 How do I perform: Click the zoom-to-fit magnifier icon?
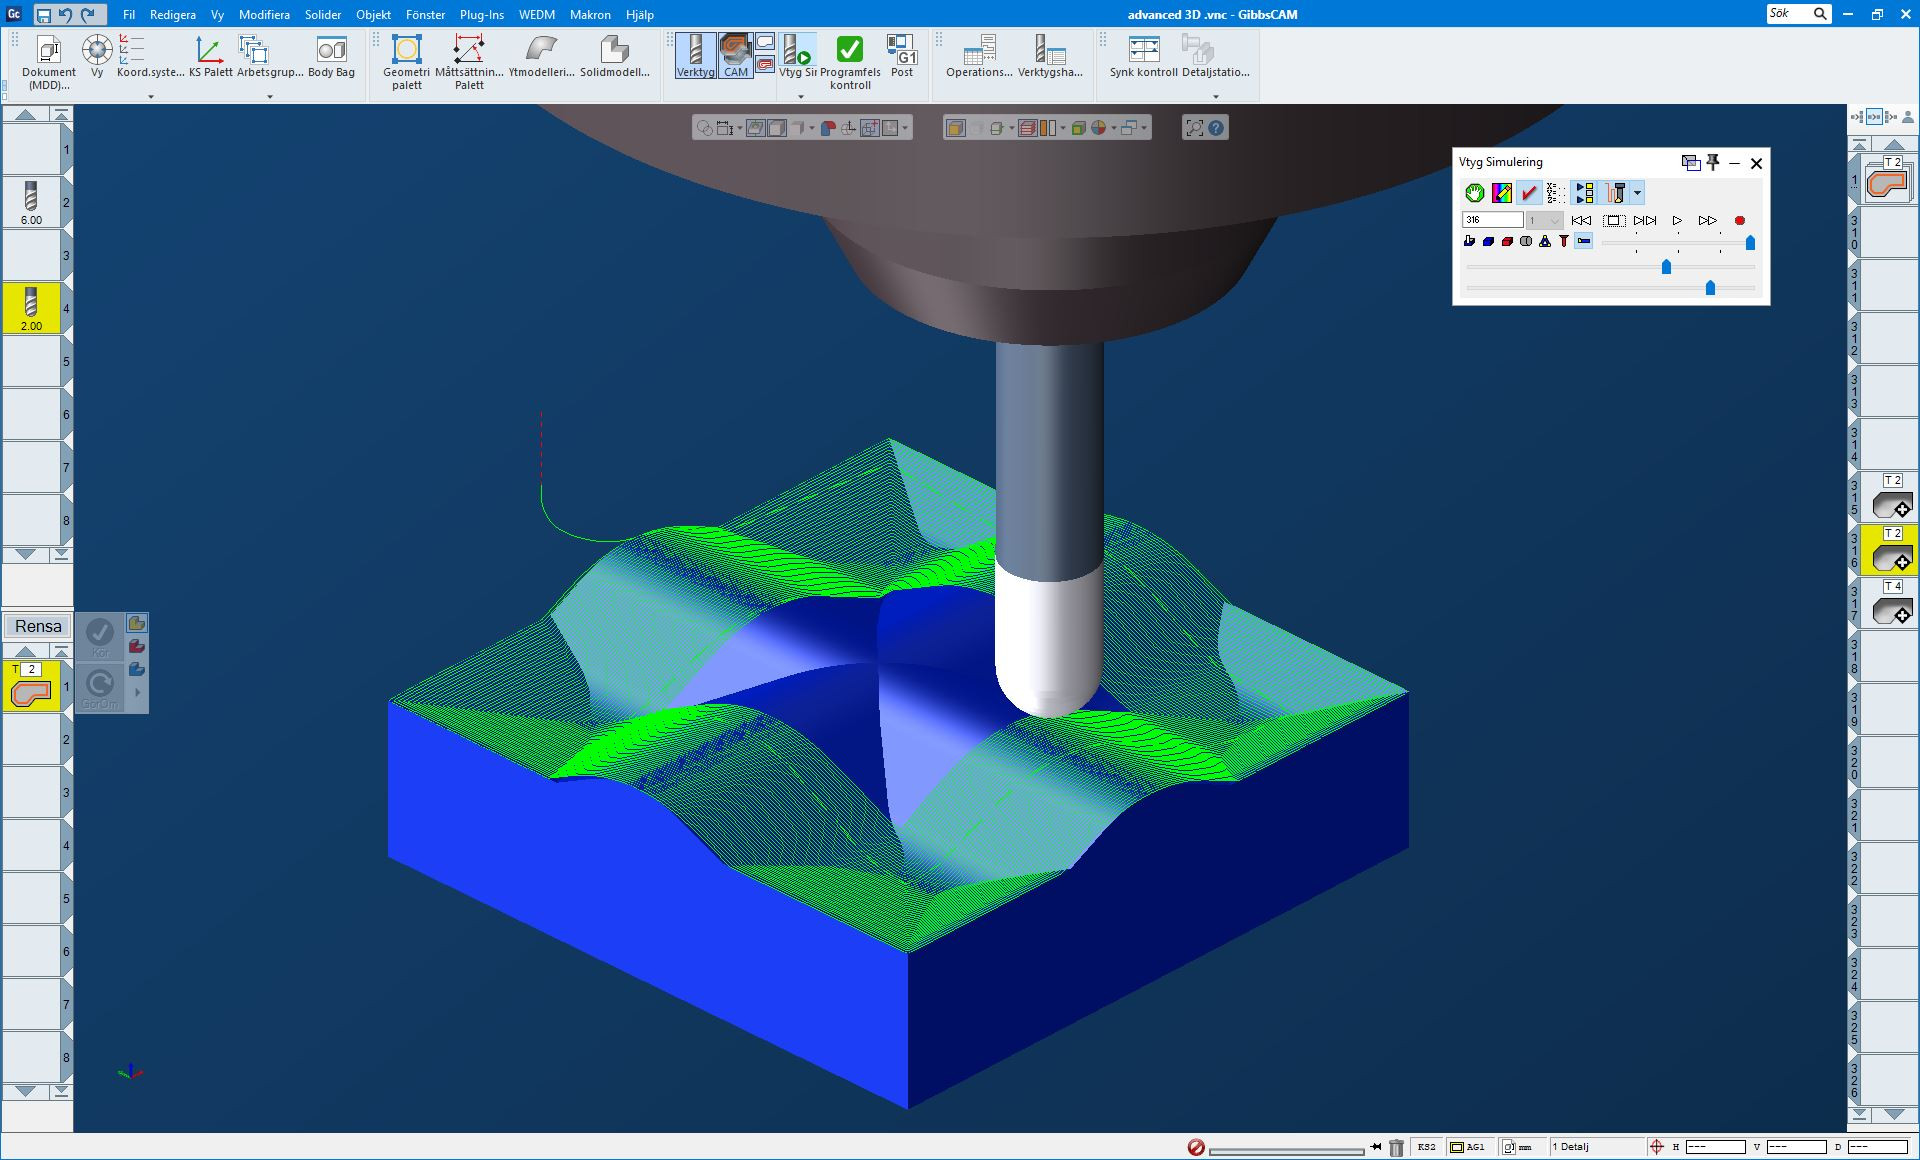(1194, 128)
